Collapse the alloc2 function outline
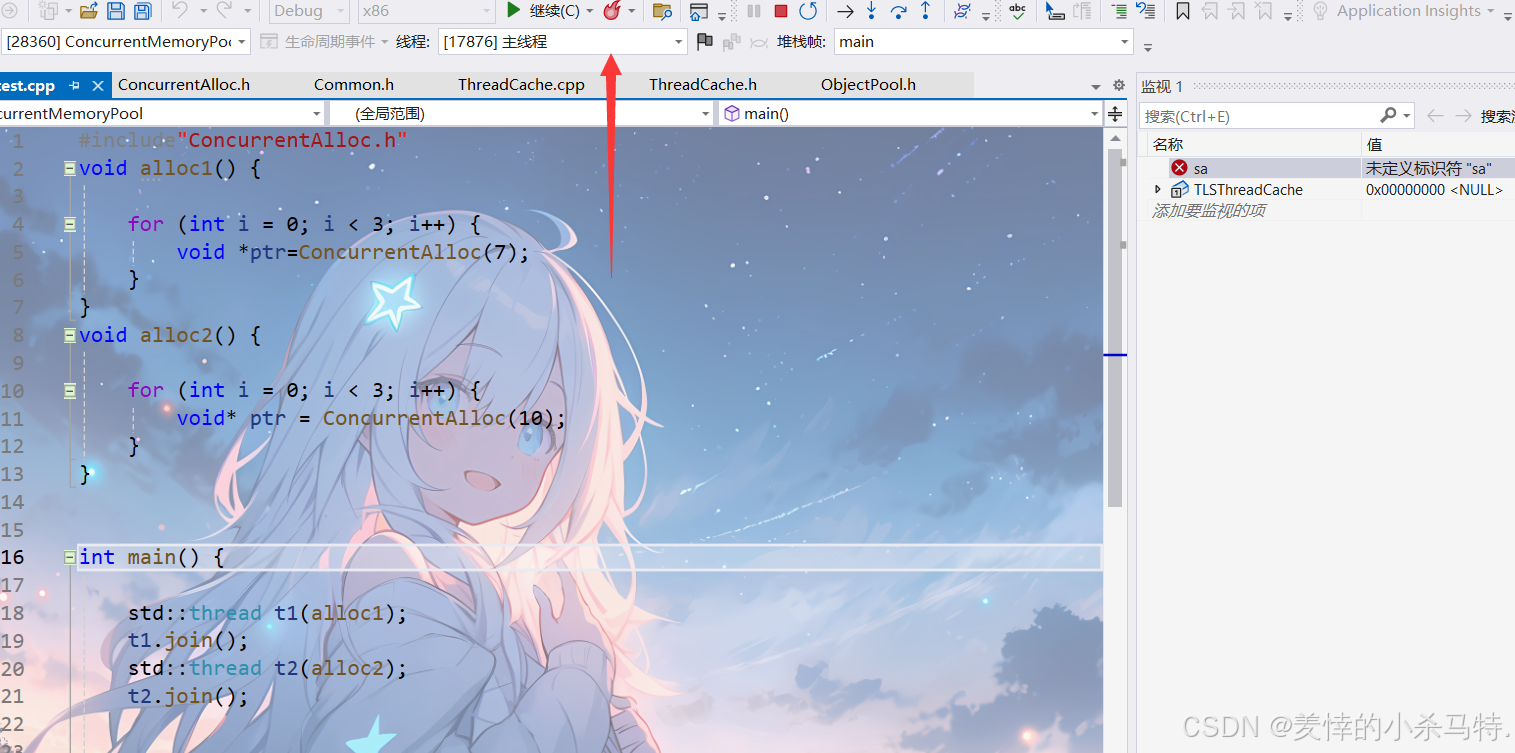 pyautogui.click(x=69, y=335)
